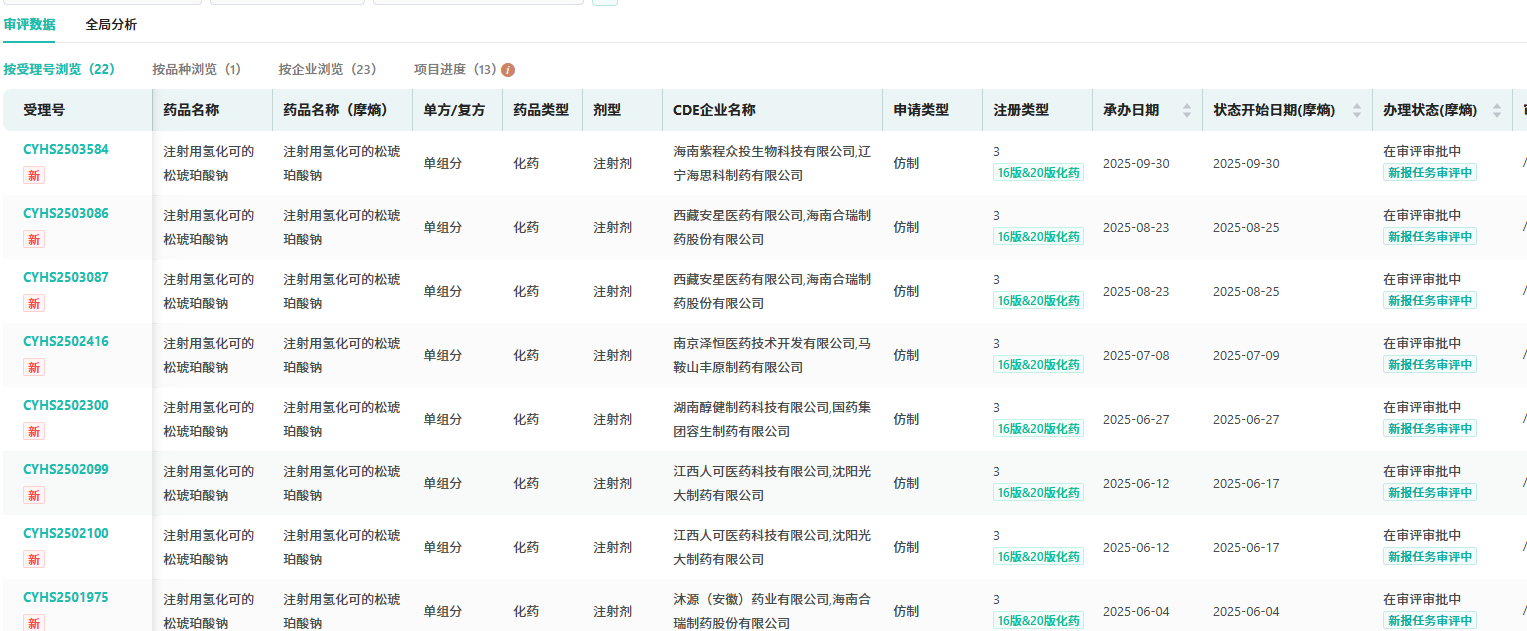Viewport: 1527px width, 631px height.
Task: Click the 新 badge under CYHS2503584
Action: (x=34, y=176)
